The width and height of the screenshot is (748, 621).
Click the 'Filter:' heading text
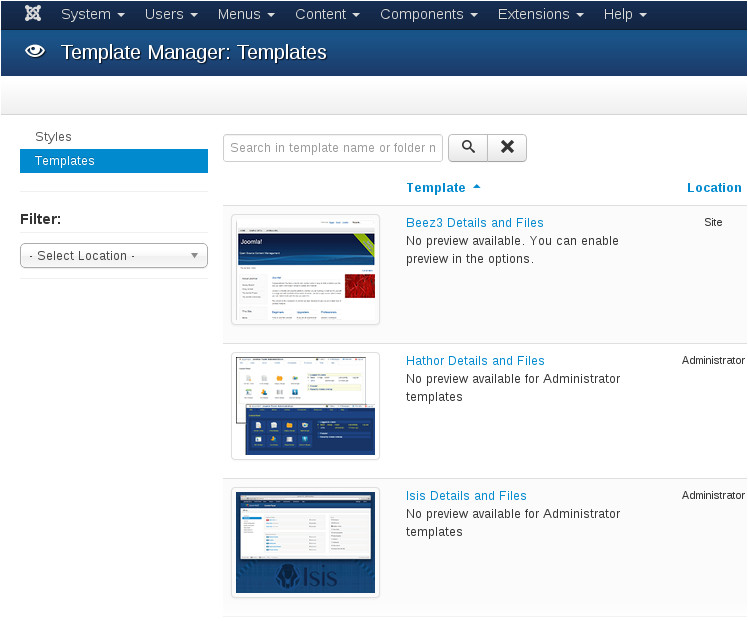(x=41, y=219)
